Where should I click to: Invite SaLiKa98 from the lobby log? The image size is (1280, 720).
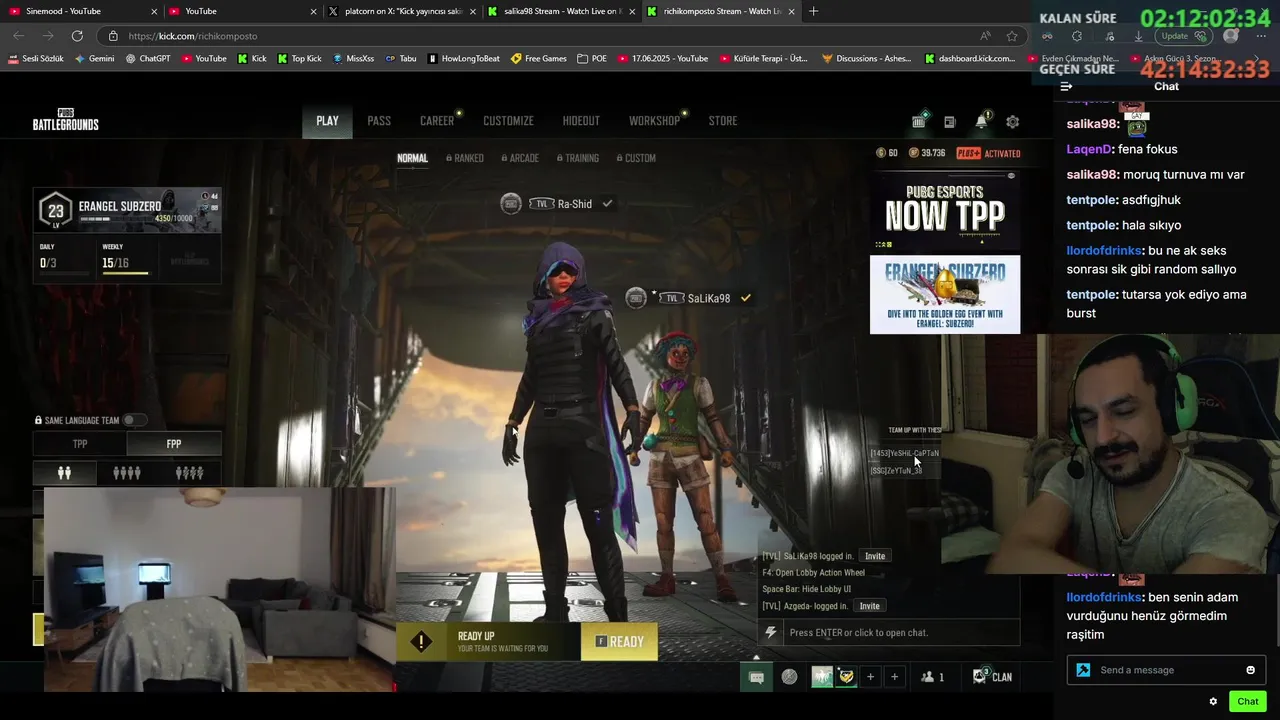click(x=875, y=556)
